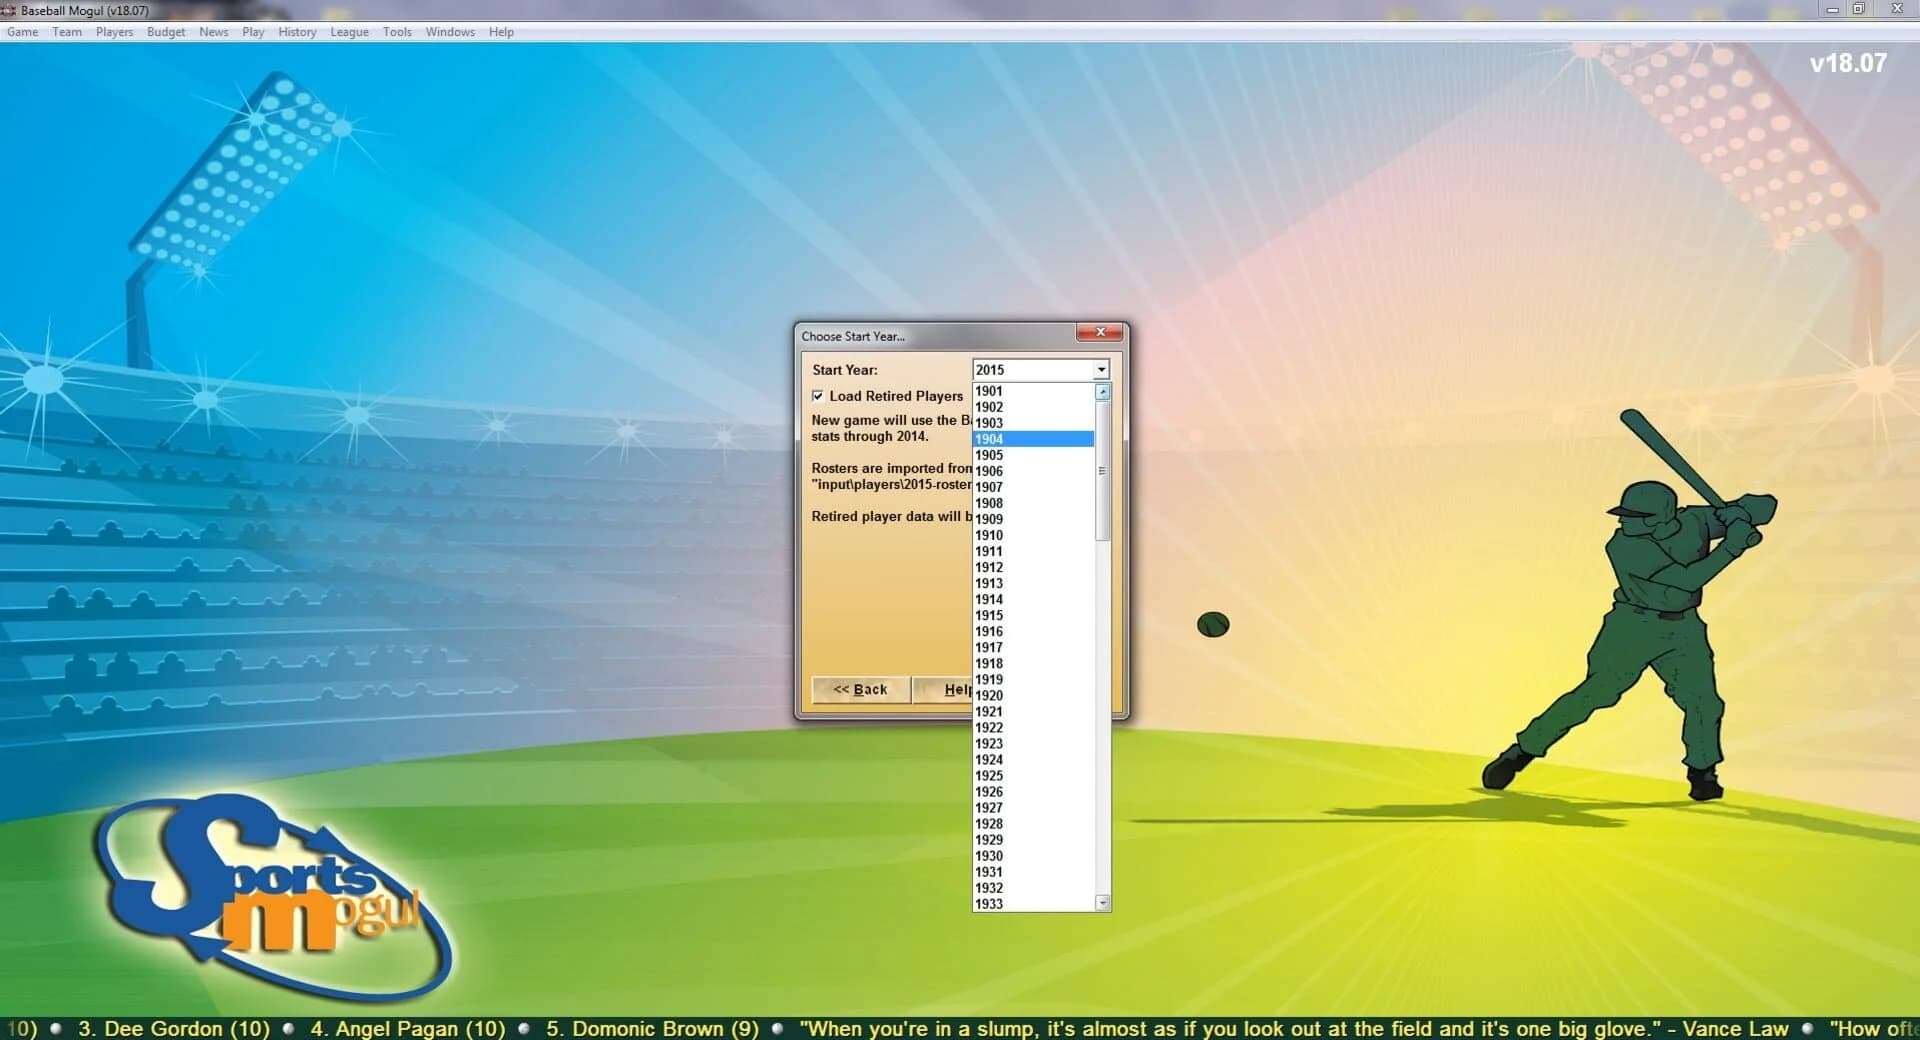Open the Tools menu
1920x1040 pixels.
[x=397, y=31]
